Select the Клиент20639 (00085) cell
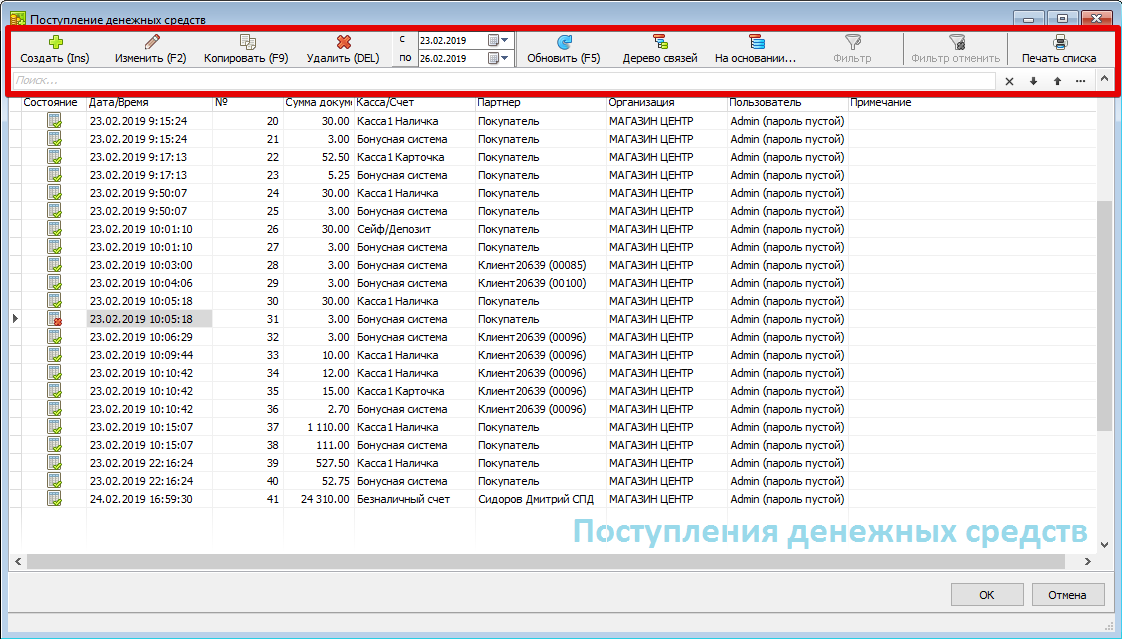This screenshot has width=1126, height=639. [x=541, y=265]
